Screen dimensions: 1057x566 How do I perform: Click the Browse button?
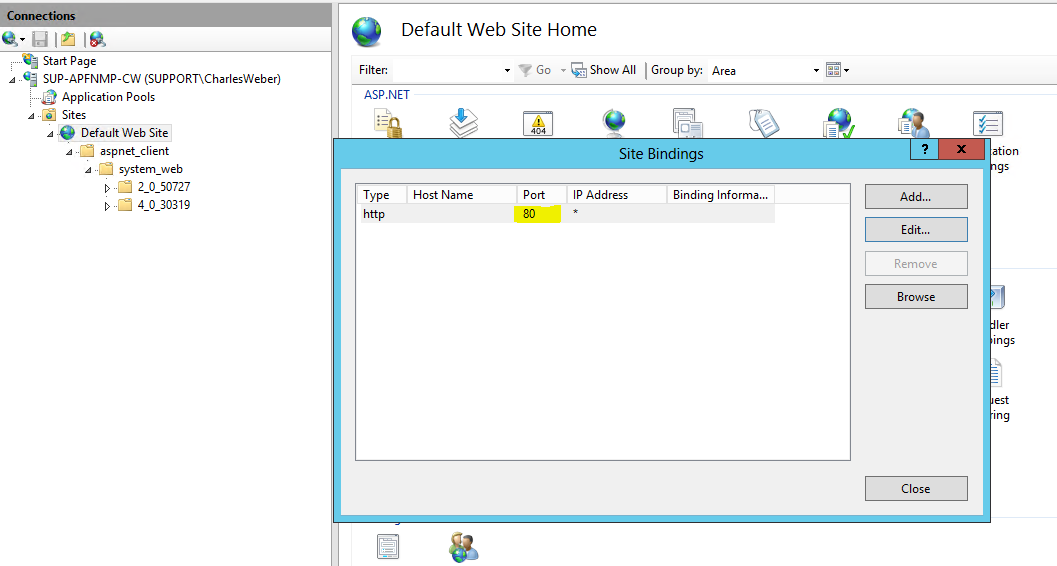tap(916, 296)
